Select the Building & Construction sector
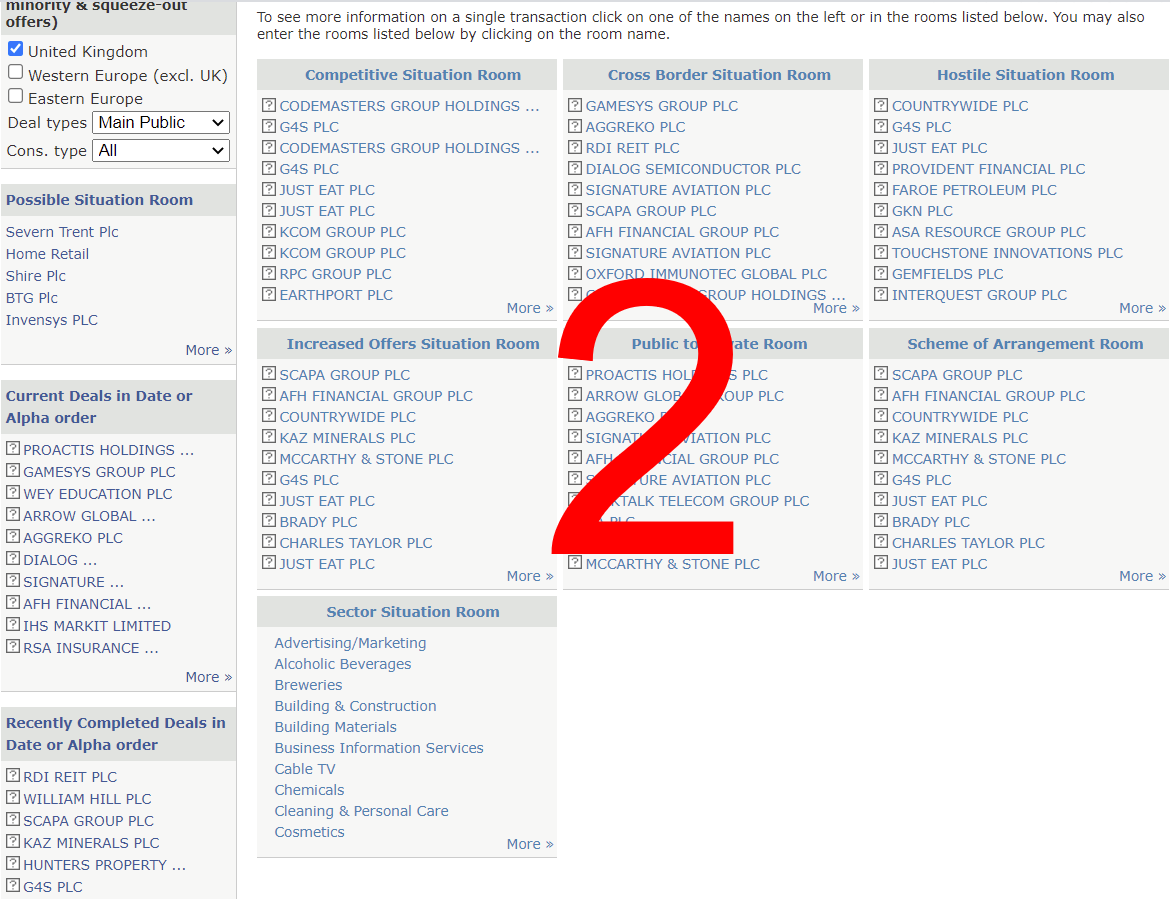This screenshot has height=899, width=1170. click(355, 706)
